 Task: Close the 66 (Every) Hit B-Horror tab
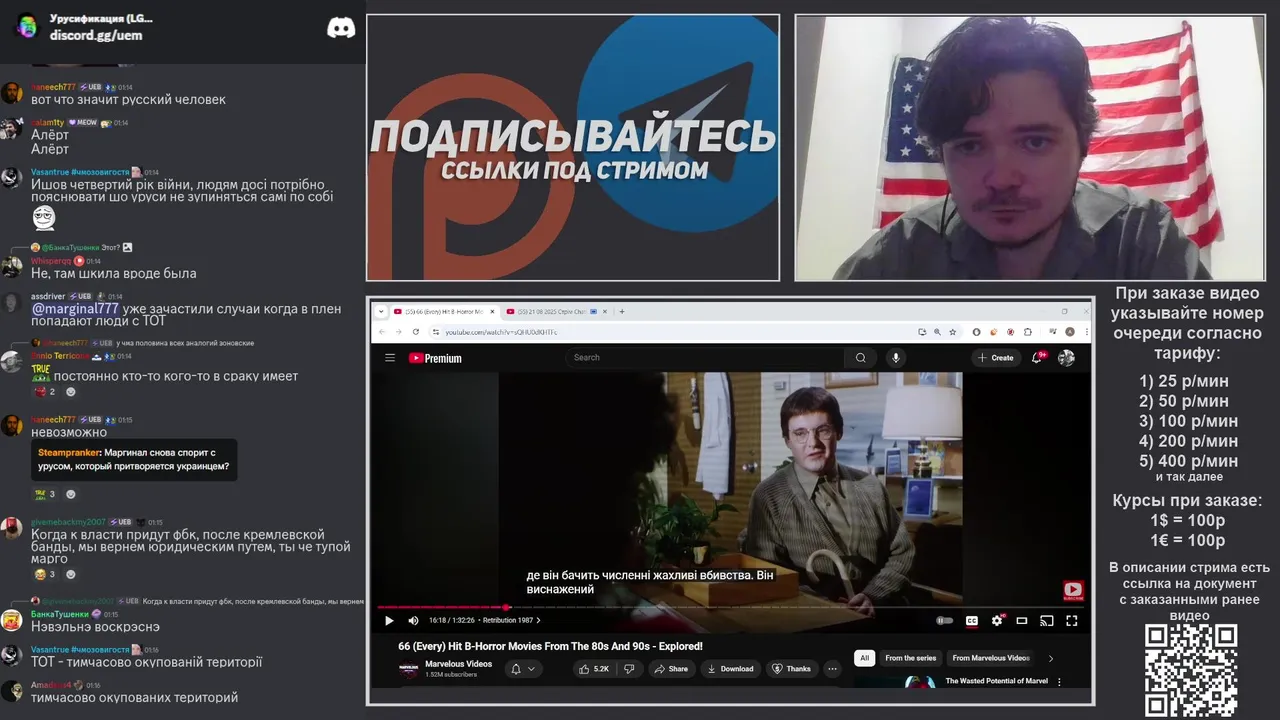point(491,311)
